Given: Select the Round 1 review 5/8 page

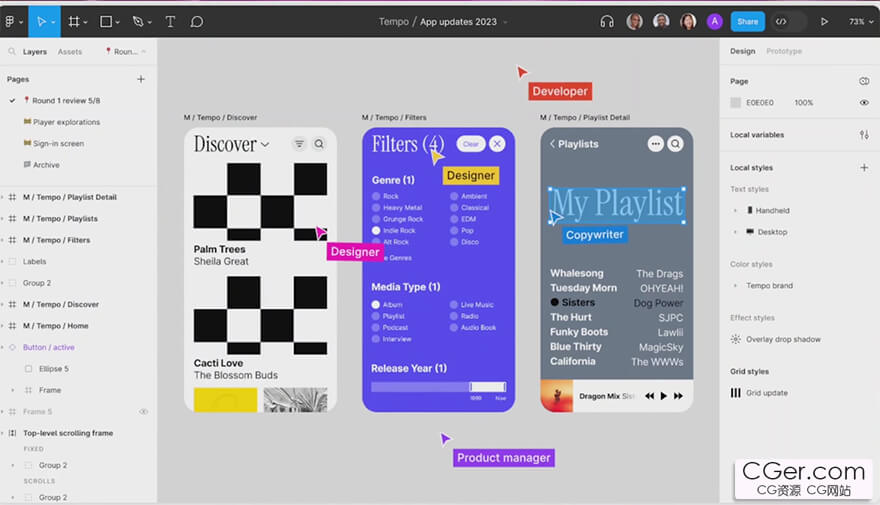Looking at the screenshot, I should pos(66,100).
